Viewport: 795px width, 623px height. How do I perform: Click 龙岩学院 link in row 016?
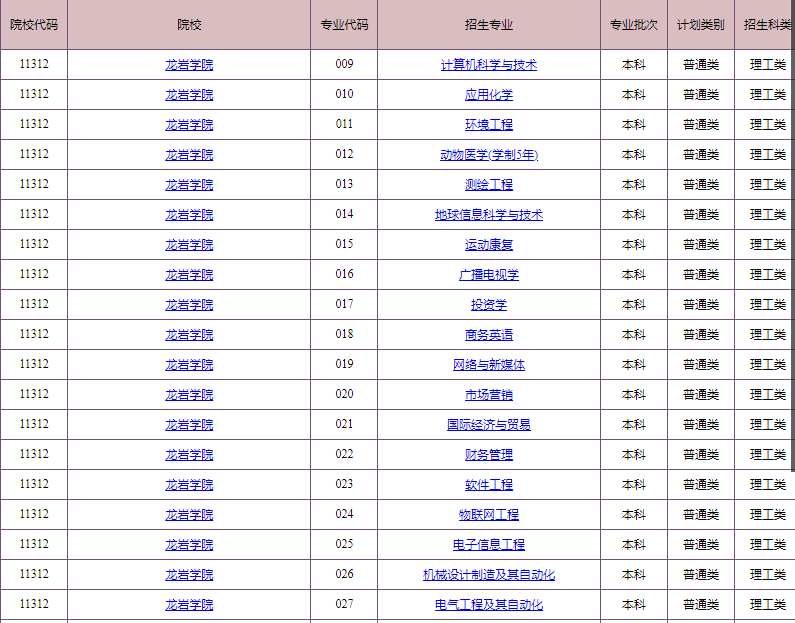189,275
